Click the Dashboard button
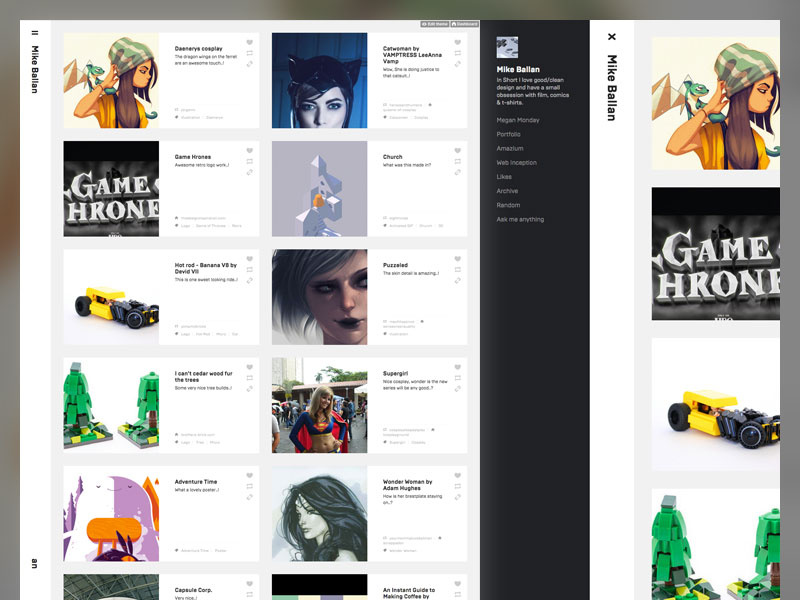This screenshot has width=800, height=600. tap(464, 24)
